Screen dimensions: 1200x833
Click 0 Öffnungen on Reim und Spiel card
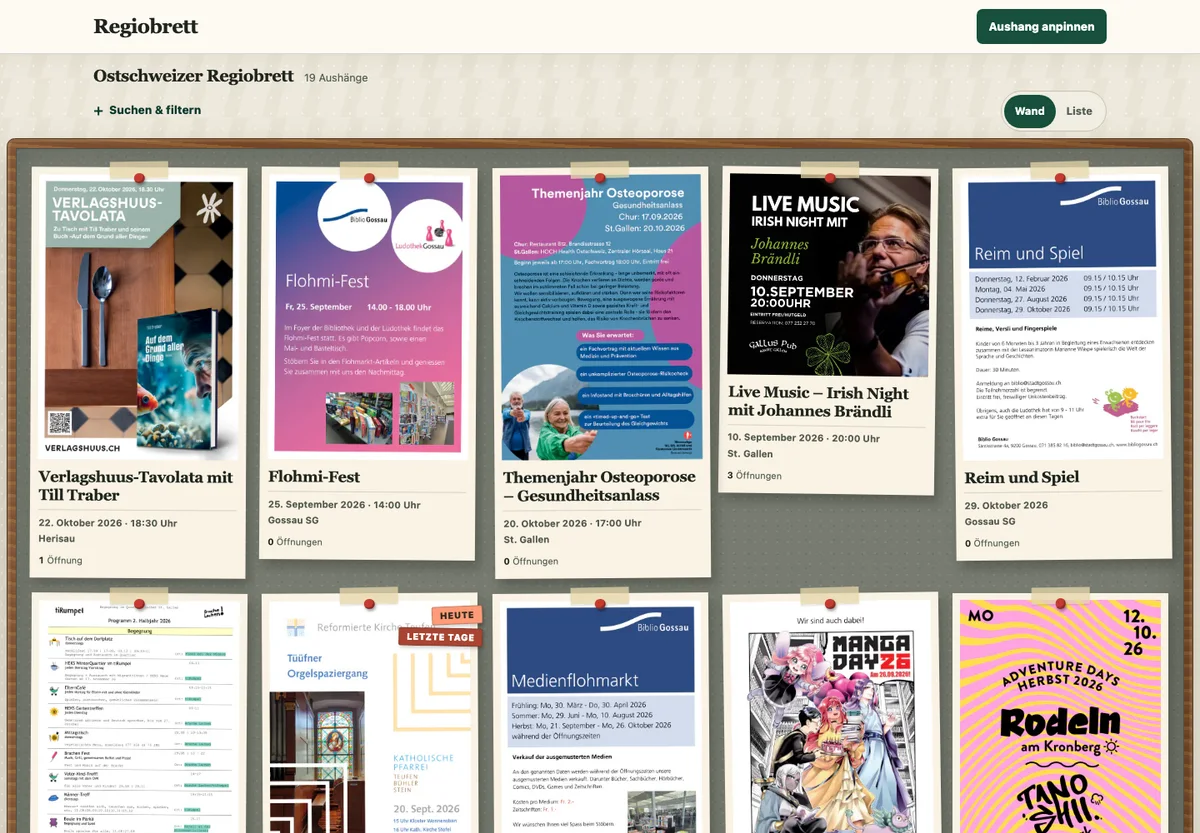point(991,543)
